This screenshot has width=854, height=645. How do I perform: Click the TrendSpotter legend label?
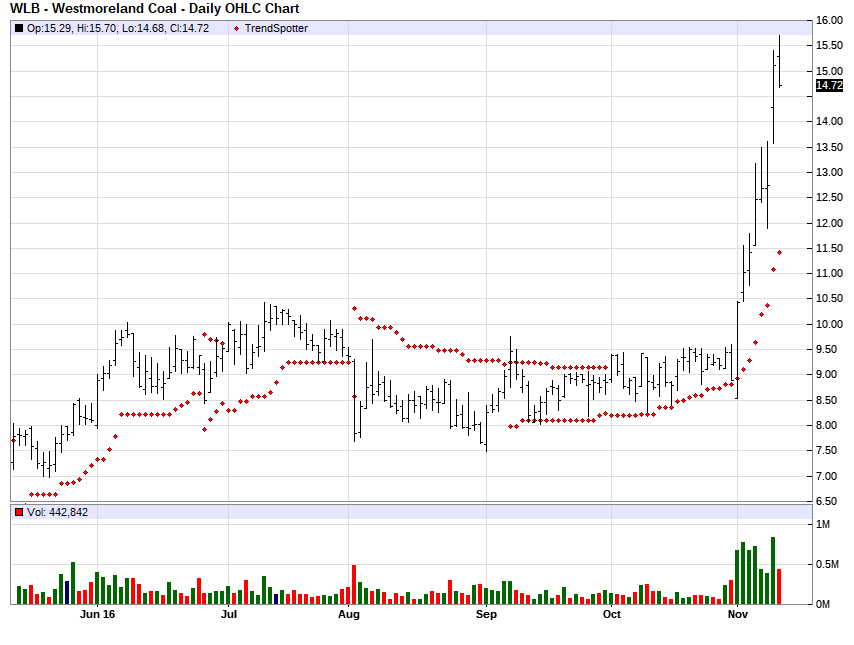[x=276, y=28]
